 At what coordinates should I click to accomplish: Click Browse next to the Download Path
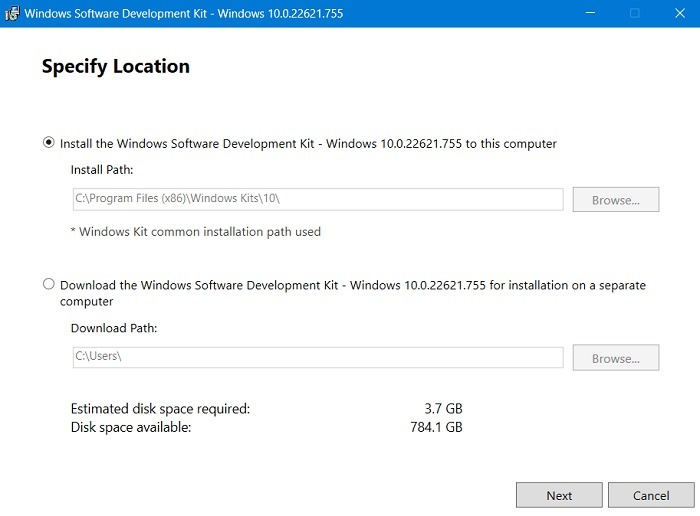point(616,358)
